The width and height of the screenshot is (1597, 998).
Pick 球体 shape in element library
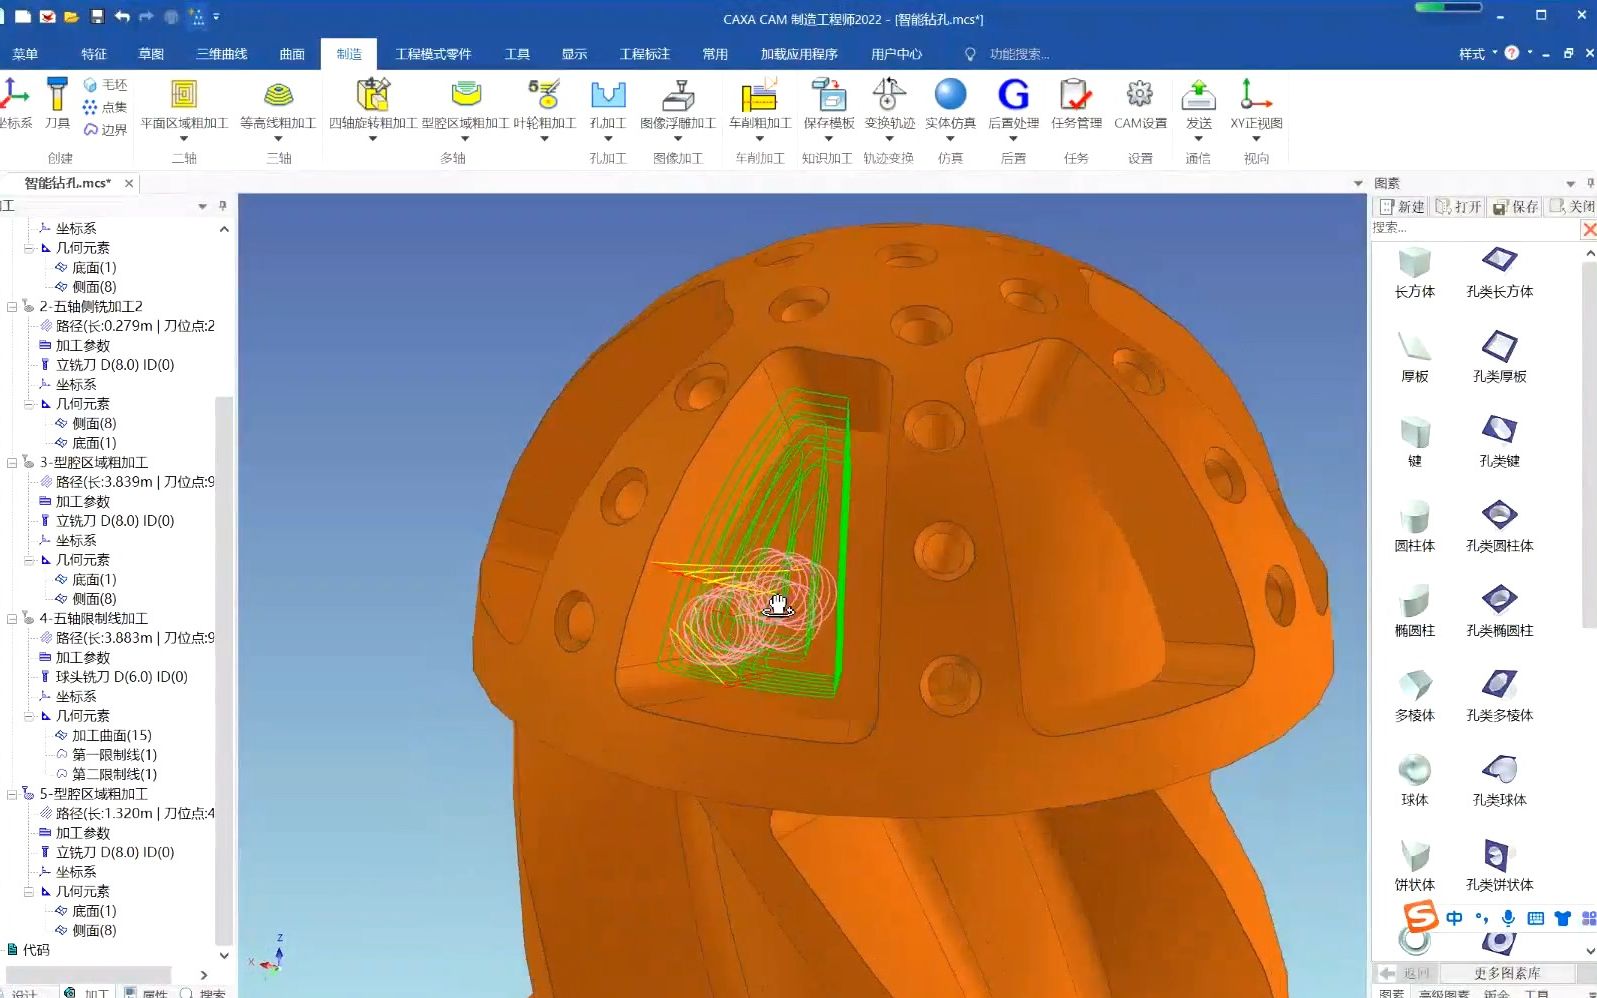(x=1414, y=780)
